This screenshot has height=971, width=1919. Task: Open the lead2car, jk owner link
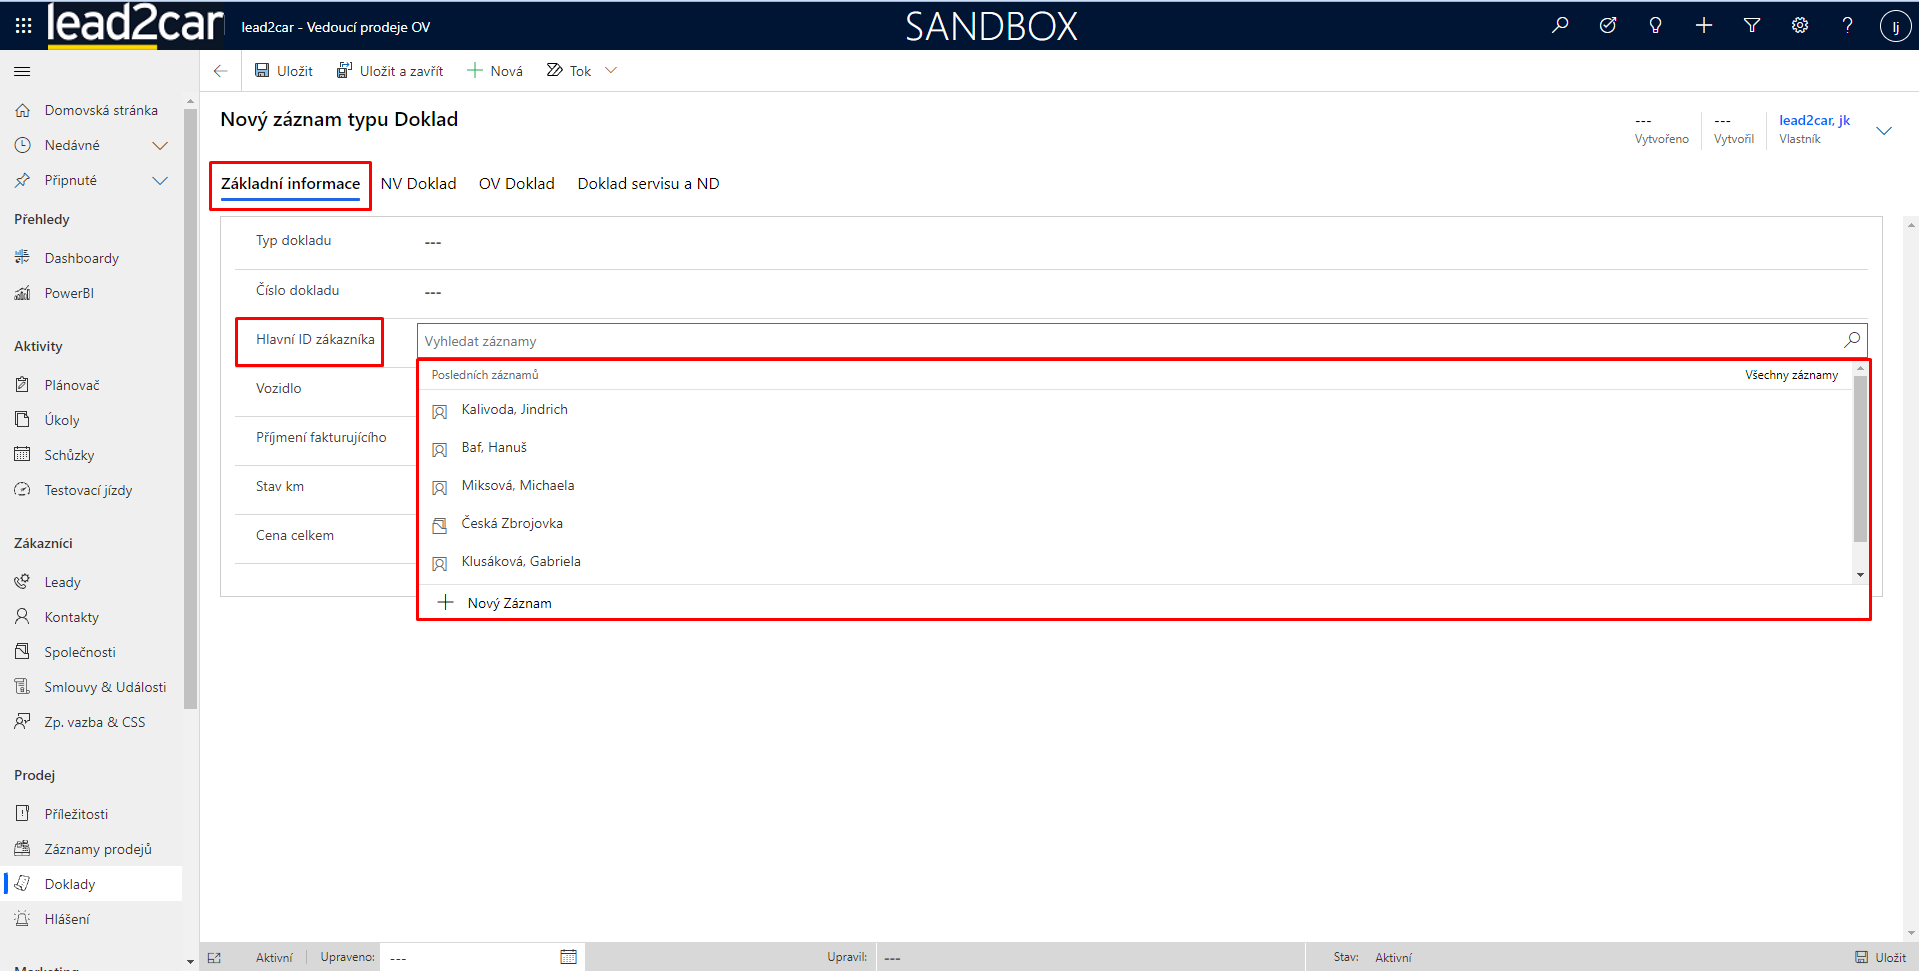click(x=1814, y=121)
